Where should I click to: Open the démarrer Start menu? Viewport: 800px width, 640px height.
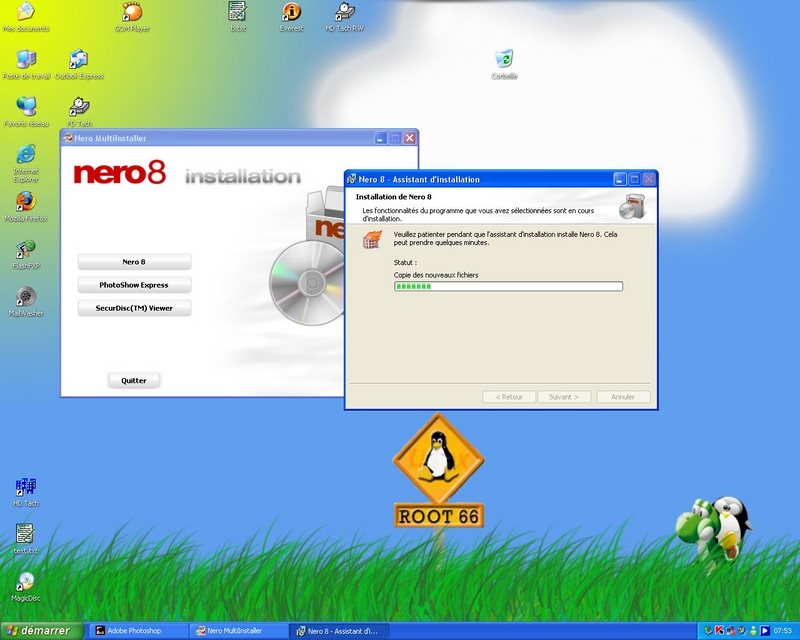pos(41,631)
